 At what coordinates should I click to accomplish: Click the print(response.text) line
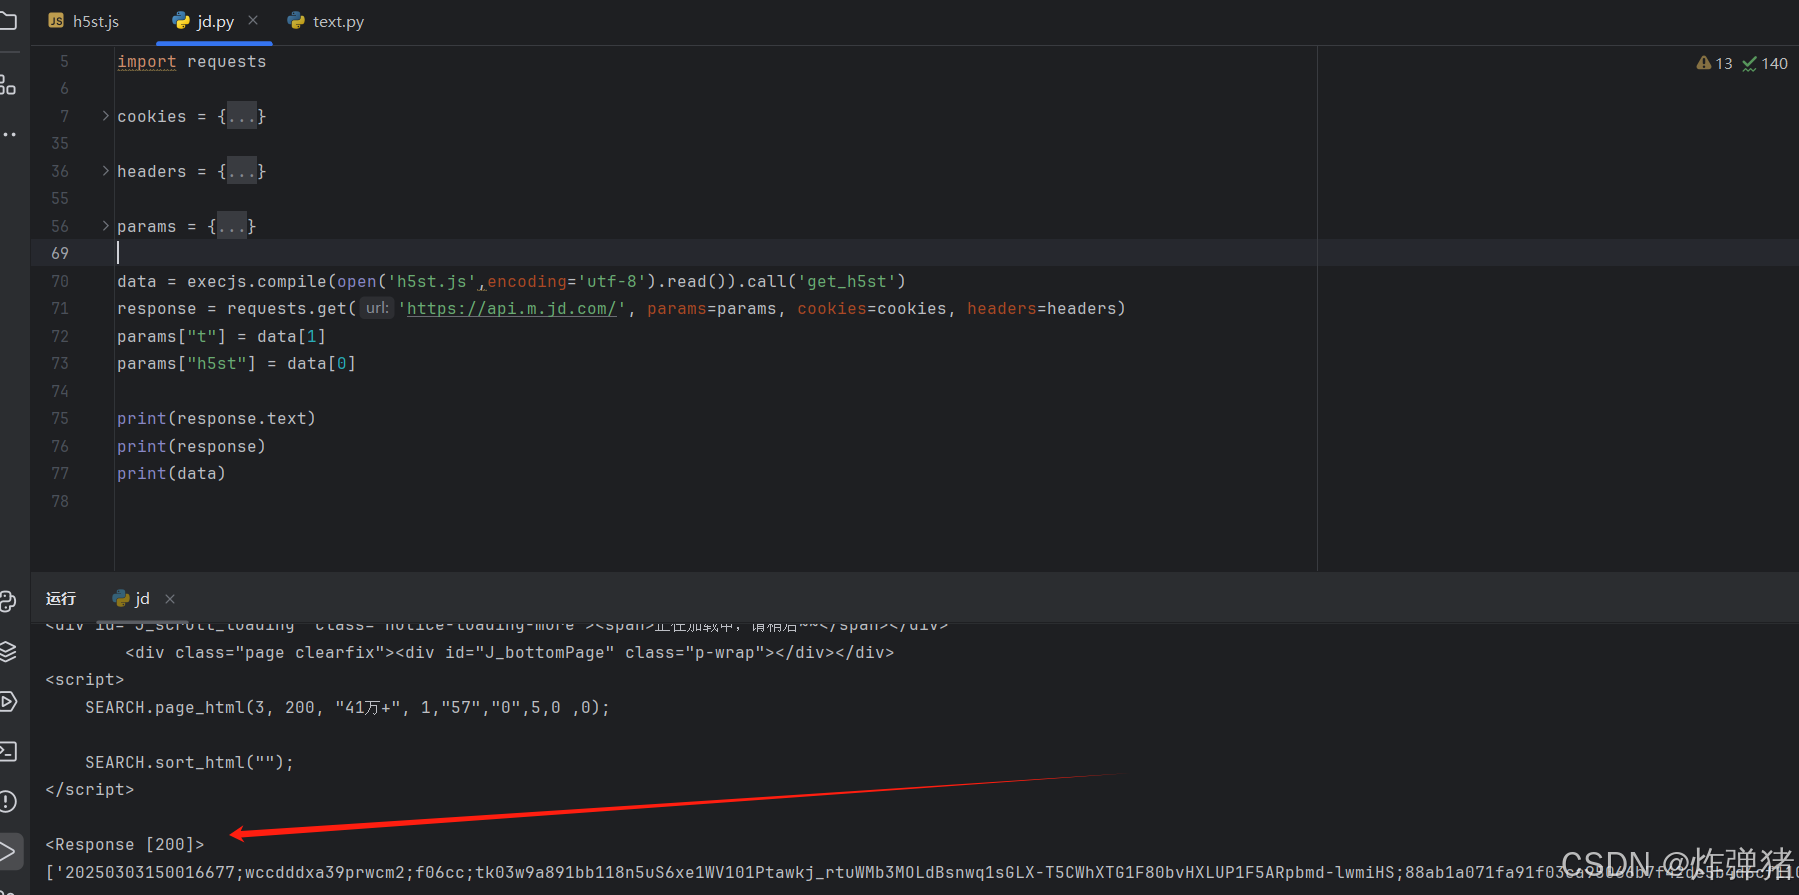(216, 418)
